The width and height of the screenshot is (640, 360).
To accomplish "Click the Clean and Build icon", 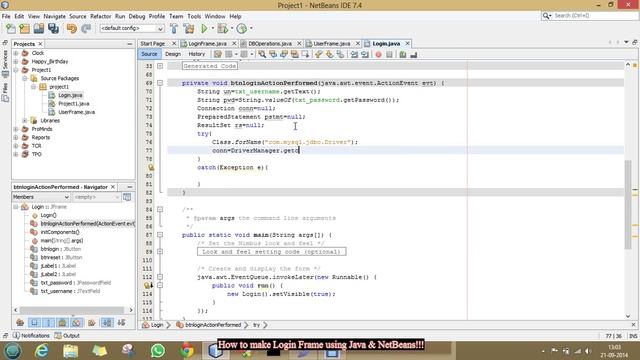I will [x=189, y=29].
